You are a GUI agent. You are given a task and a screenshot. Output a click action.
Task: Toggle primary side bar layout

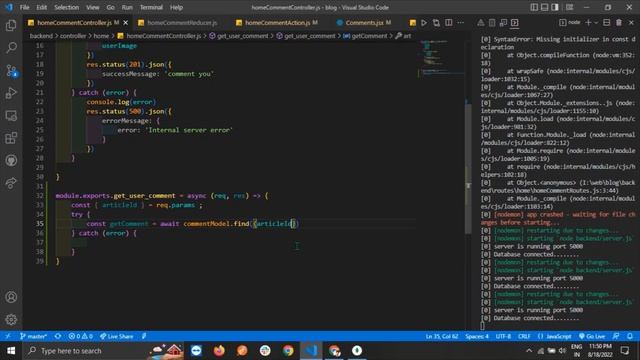534,7
